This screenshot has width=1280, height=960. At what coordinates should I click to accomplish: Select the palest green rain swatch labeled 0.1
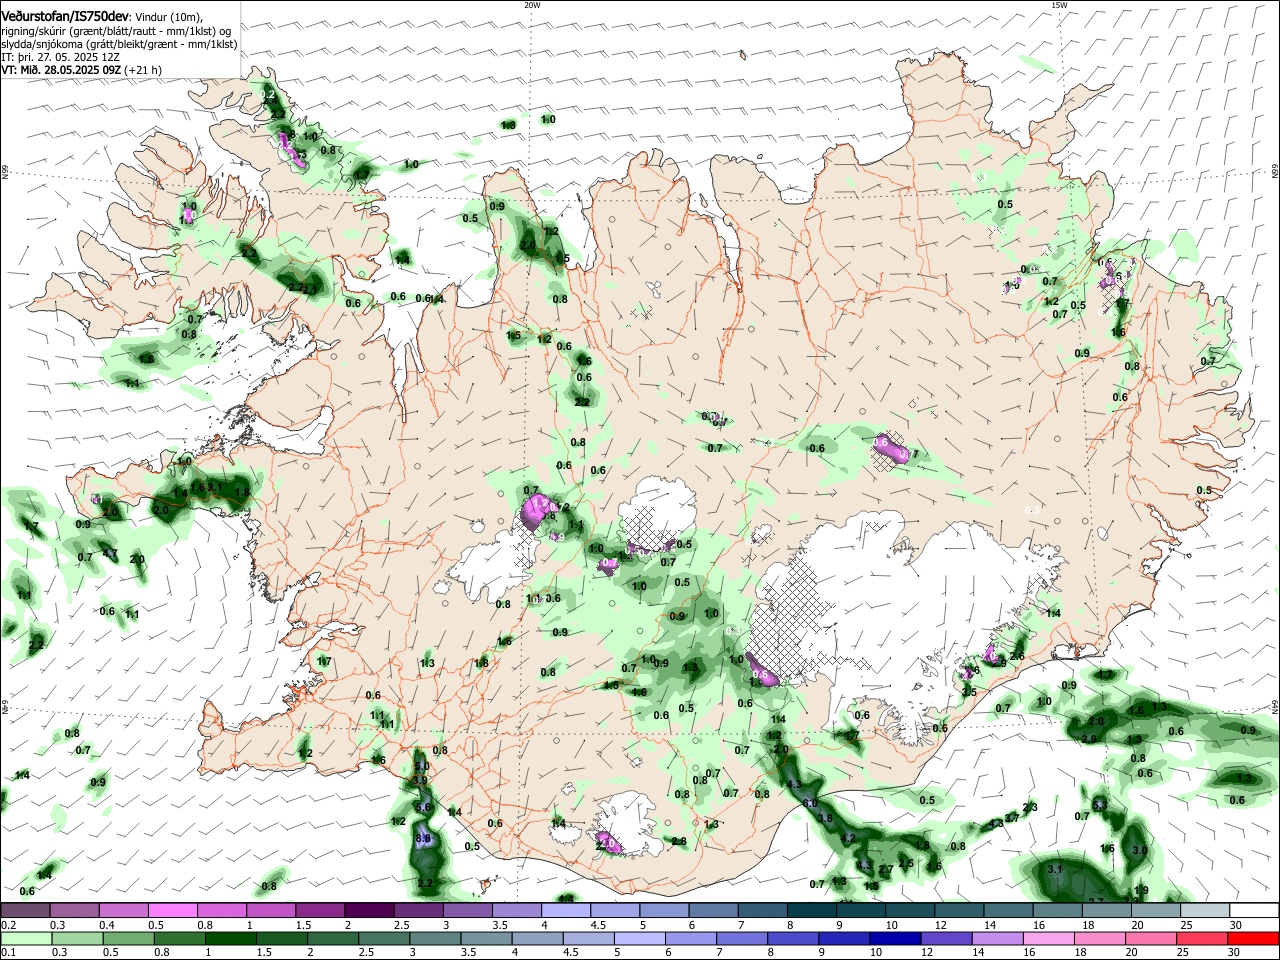coord(25,939)
